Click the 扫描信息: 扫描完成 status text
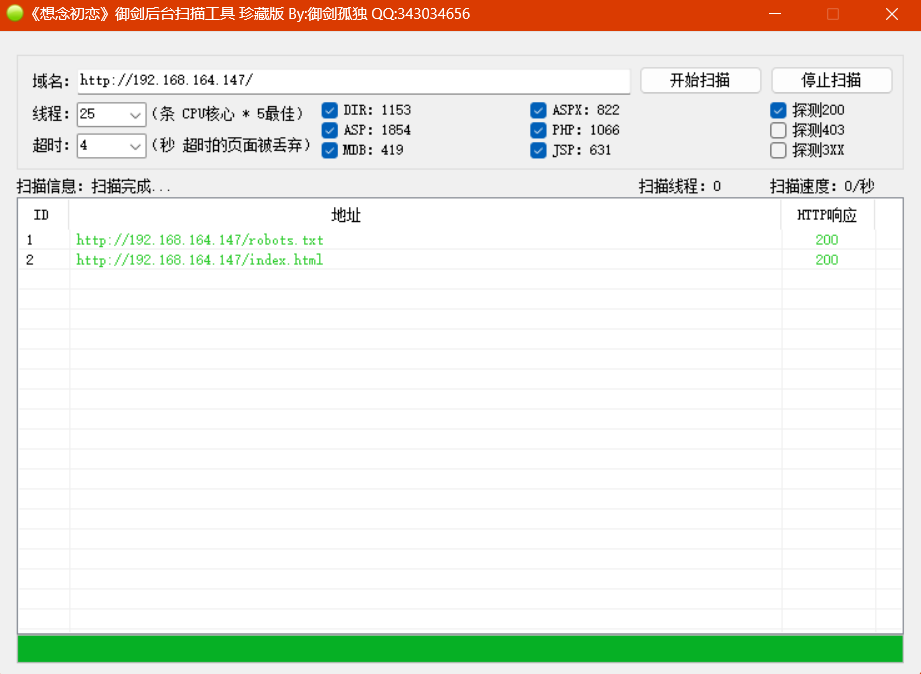Image resolution: width=921 pixels, height=674 pixels. pos(93,187)
